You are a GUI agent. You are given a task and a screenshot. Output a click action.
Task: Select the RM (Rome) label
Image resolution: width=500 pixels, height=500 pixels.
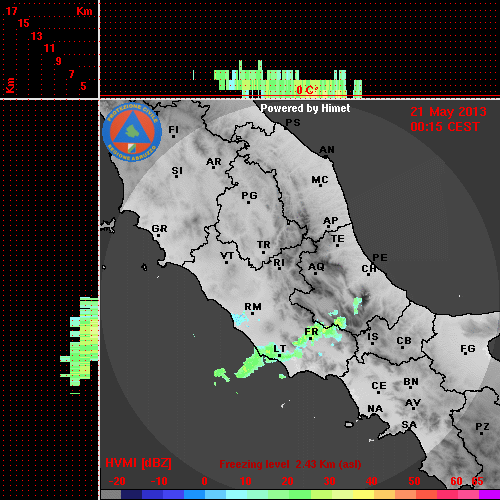coord(253,306)
